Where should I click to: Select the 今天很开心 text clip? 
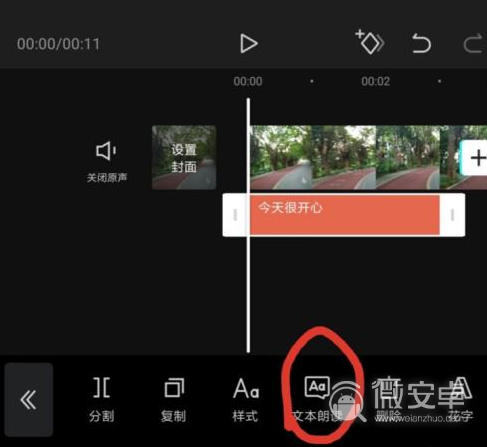pos(345,215)
